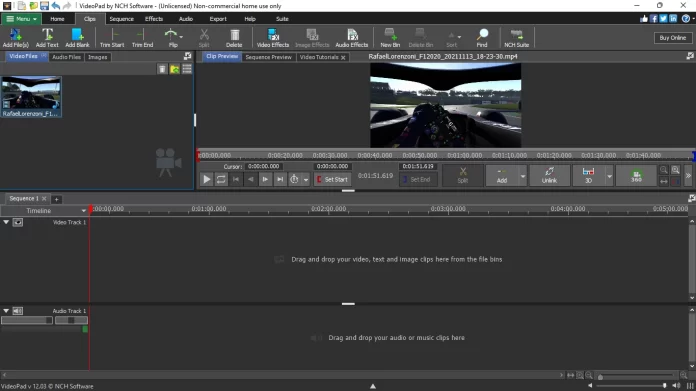Click the Cursor time input field
696x391 pixels.
pyautogui.click(x=264, y=166)
